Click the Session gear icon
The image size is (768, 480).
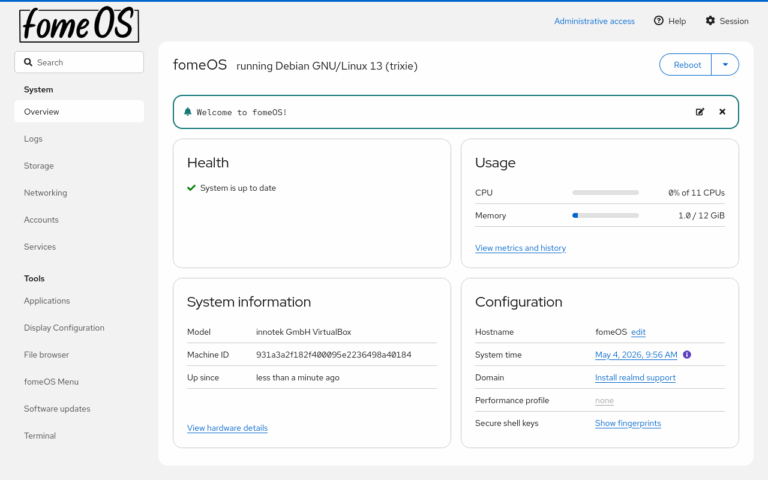[x=710, y=21]
